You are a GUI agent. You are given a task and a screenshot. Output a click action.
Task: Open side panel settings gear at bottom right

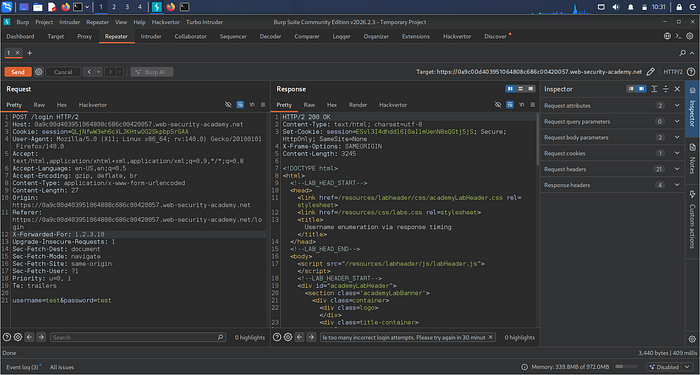tap(692, 339)
